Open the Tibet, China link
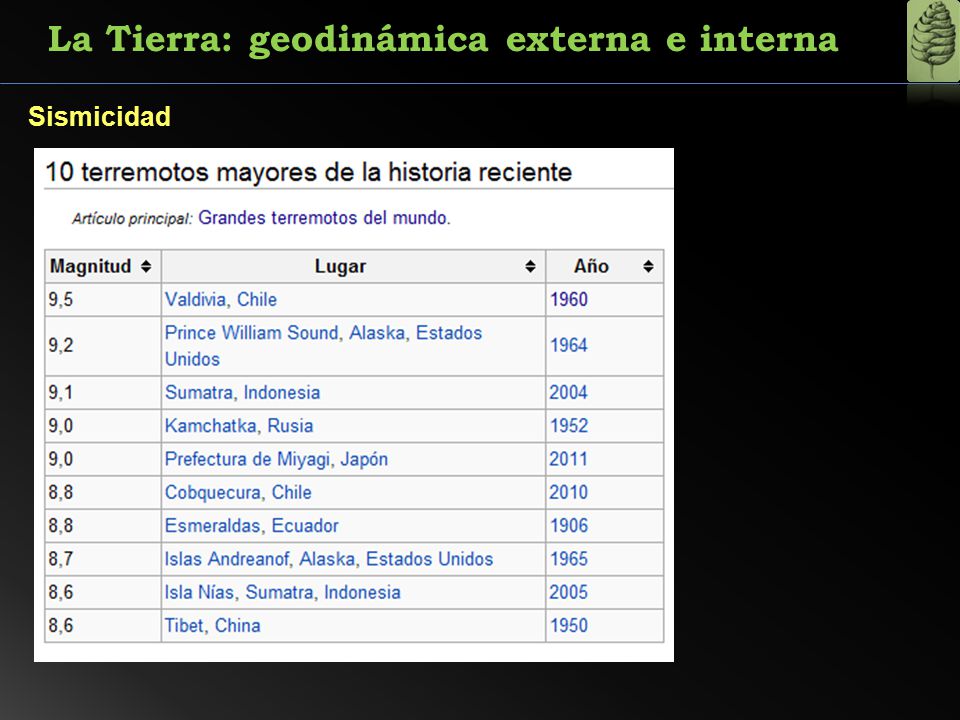Screen dimensions: 960x720 pos(212,625)
